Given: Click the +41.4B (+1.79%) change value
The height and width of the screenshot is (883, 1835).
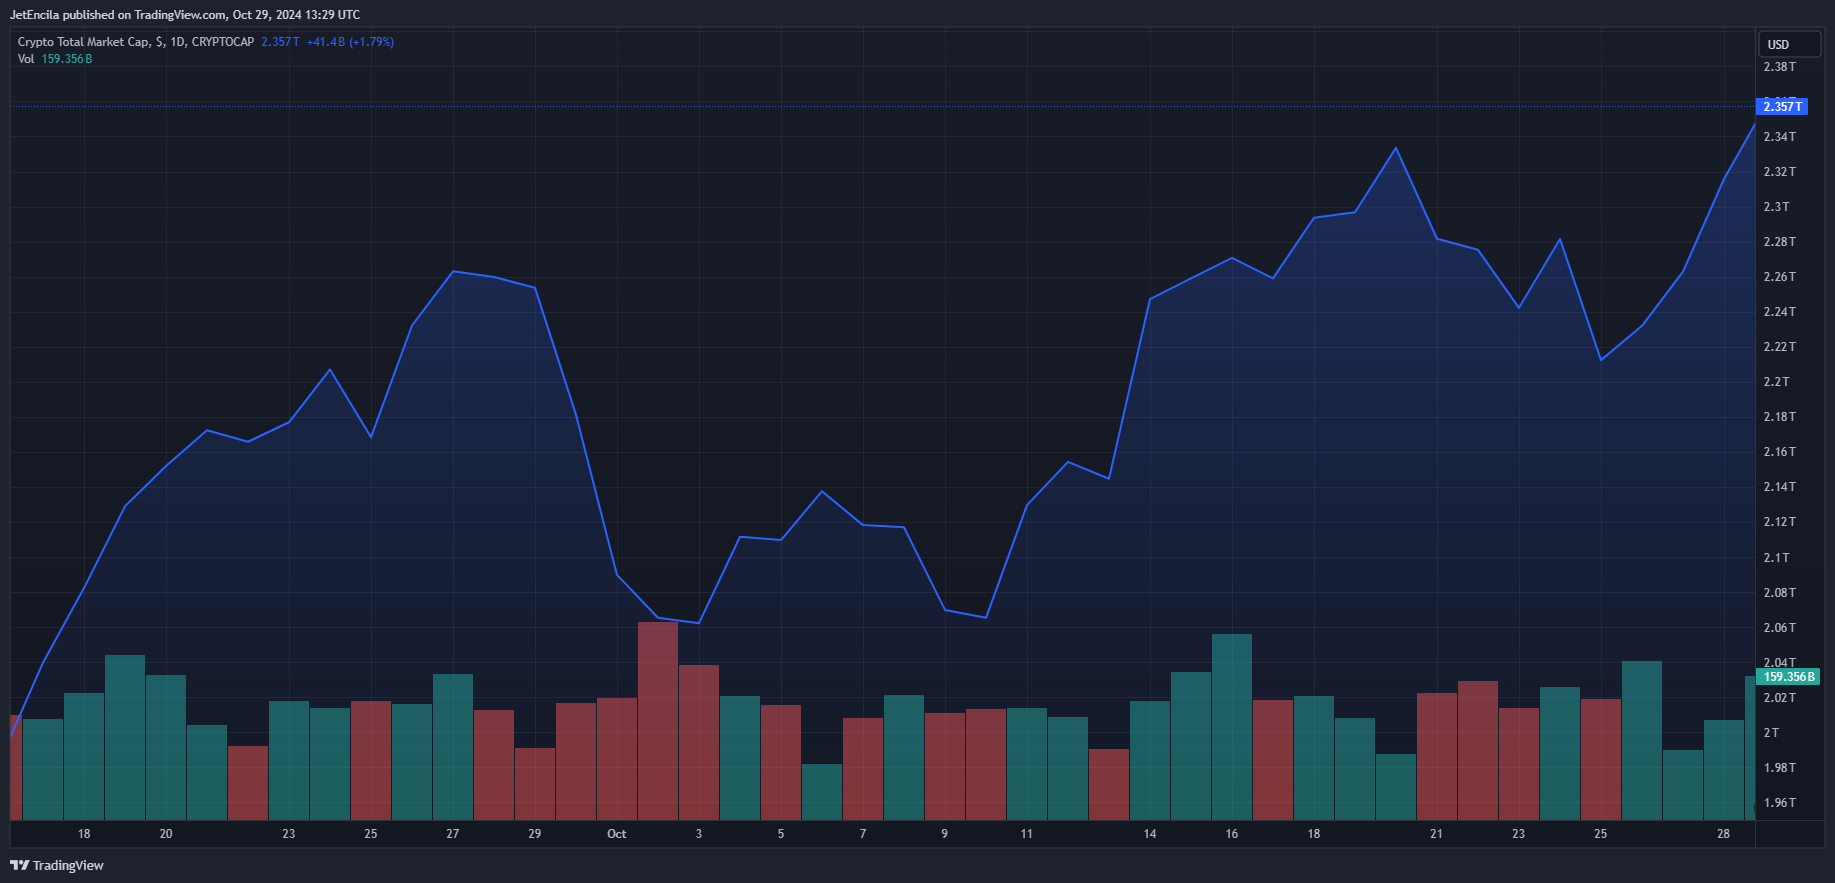Looking at the screenshot, I should coord(350,42).
